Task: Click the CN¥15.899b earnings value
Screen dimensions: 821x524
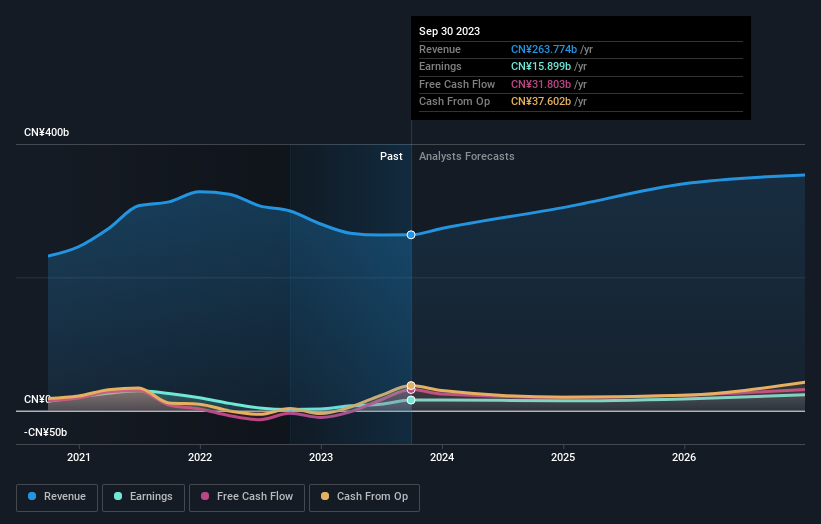Action: click(x=541, y=66)
